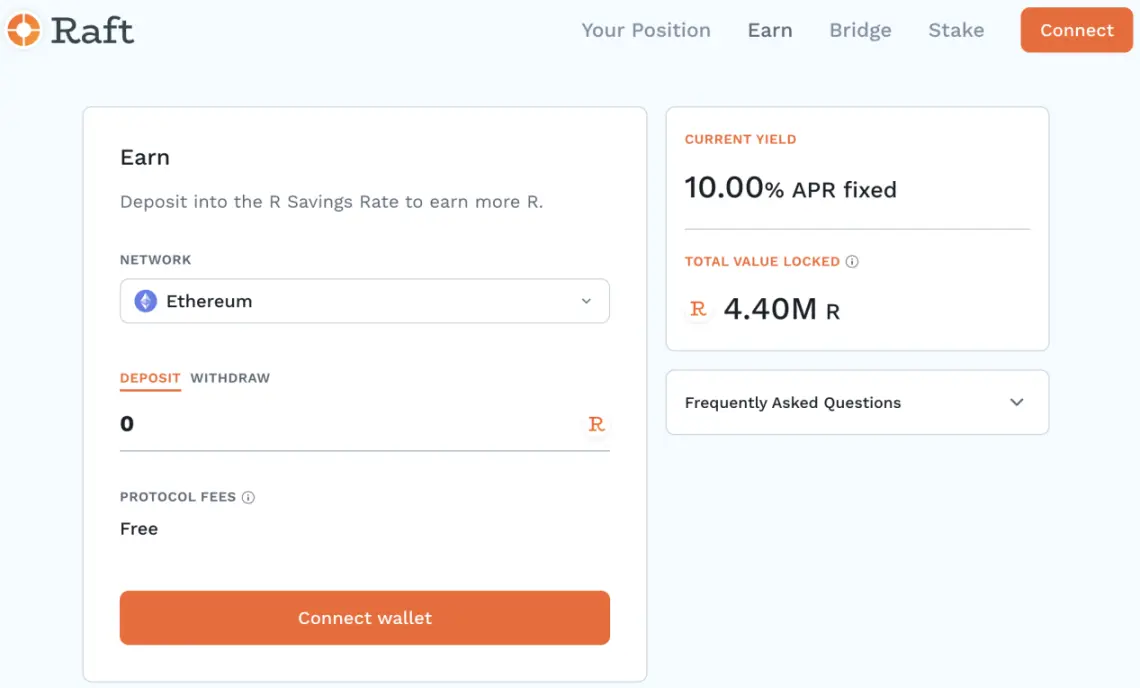The width and height of the screenshot is (1140, 688).
Task: Click the network selector chevron arrow
Action: (586, 301)
